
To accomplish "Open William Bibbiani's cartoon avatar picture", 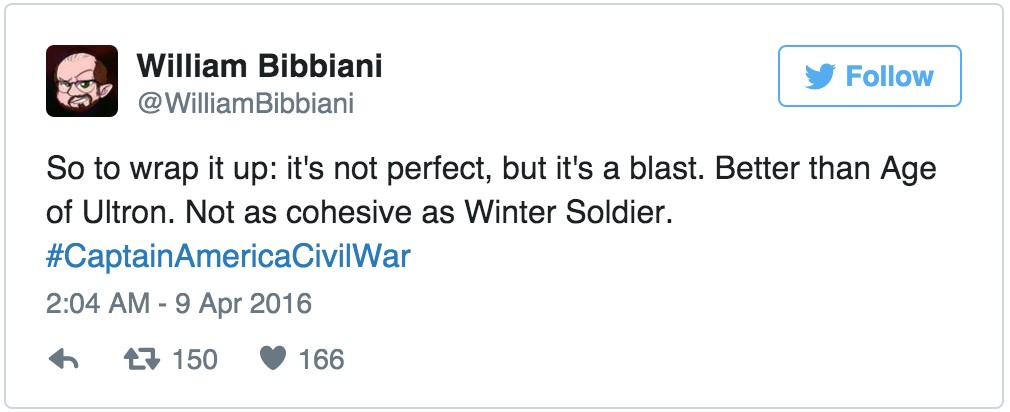I will coord(82,81).
